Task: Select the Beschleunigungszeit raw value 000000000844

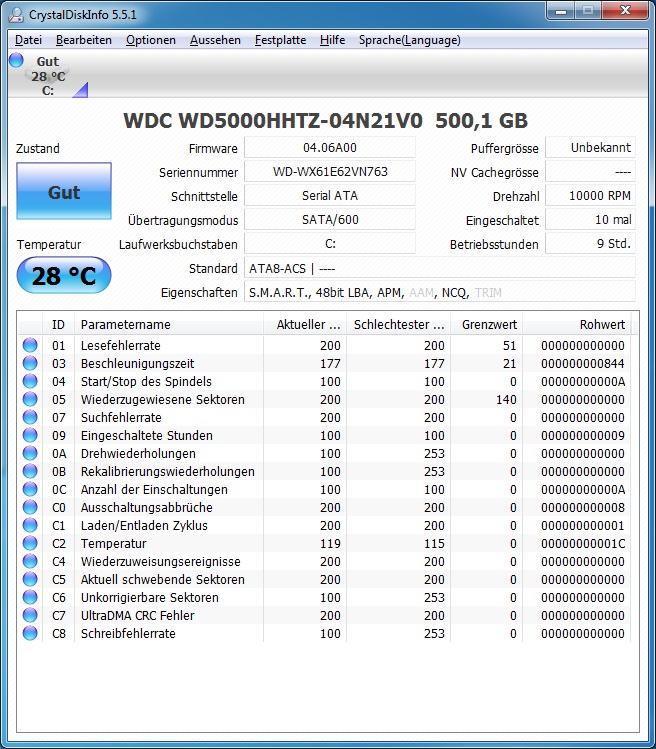Action: 582,364
